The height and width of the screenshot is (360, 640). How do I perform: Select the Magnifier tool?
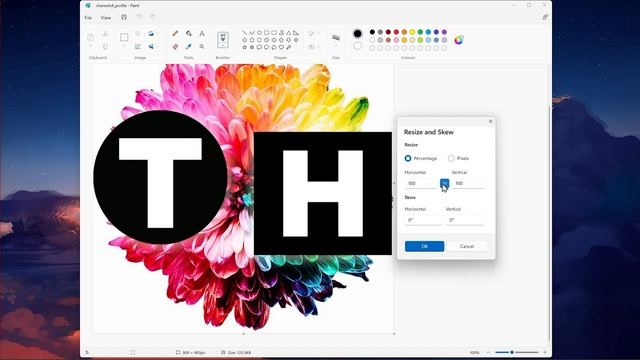[x=202, y=47]
